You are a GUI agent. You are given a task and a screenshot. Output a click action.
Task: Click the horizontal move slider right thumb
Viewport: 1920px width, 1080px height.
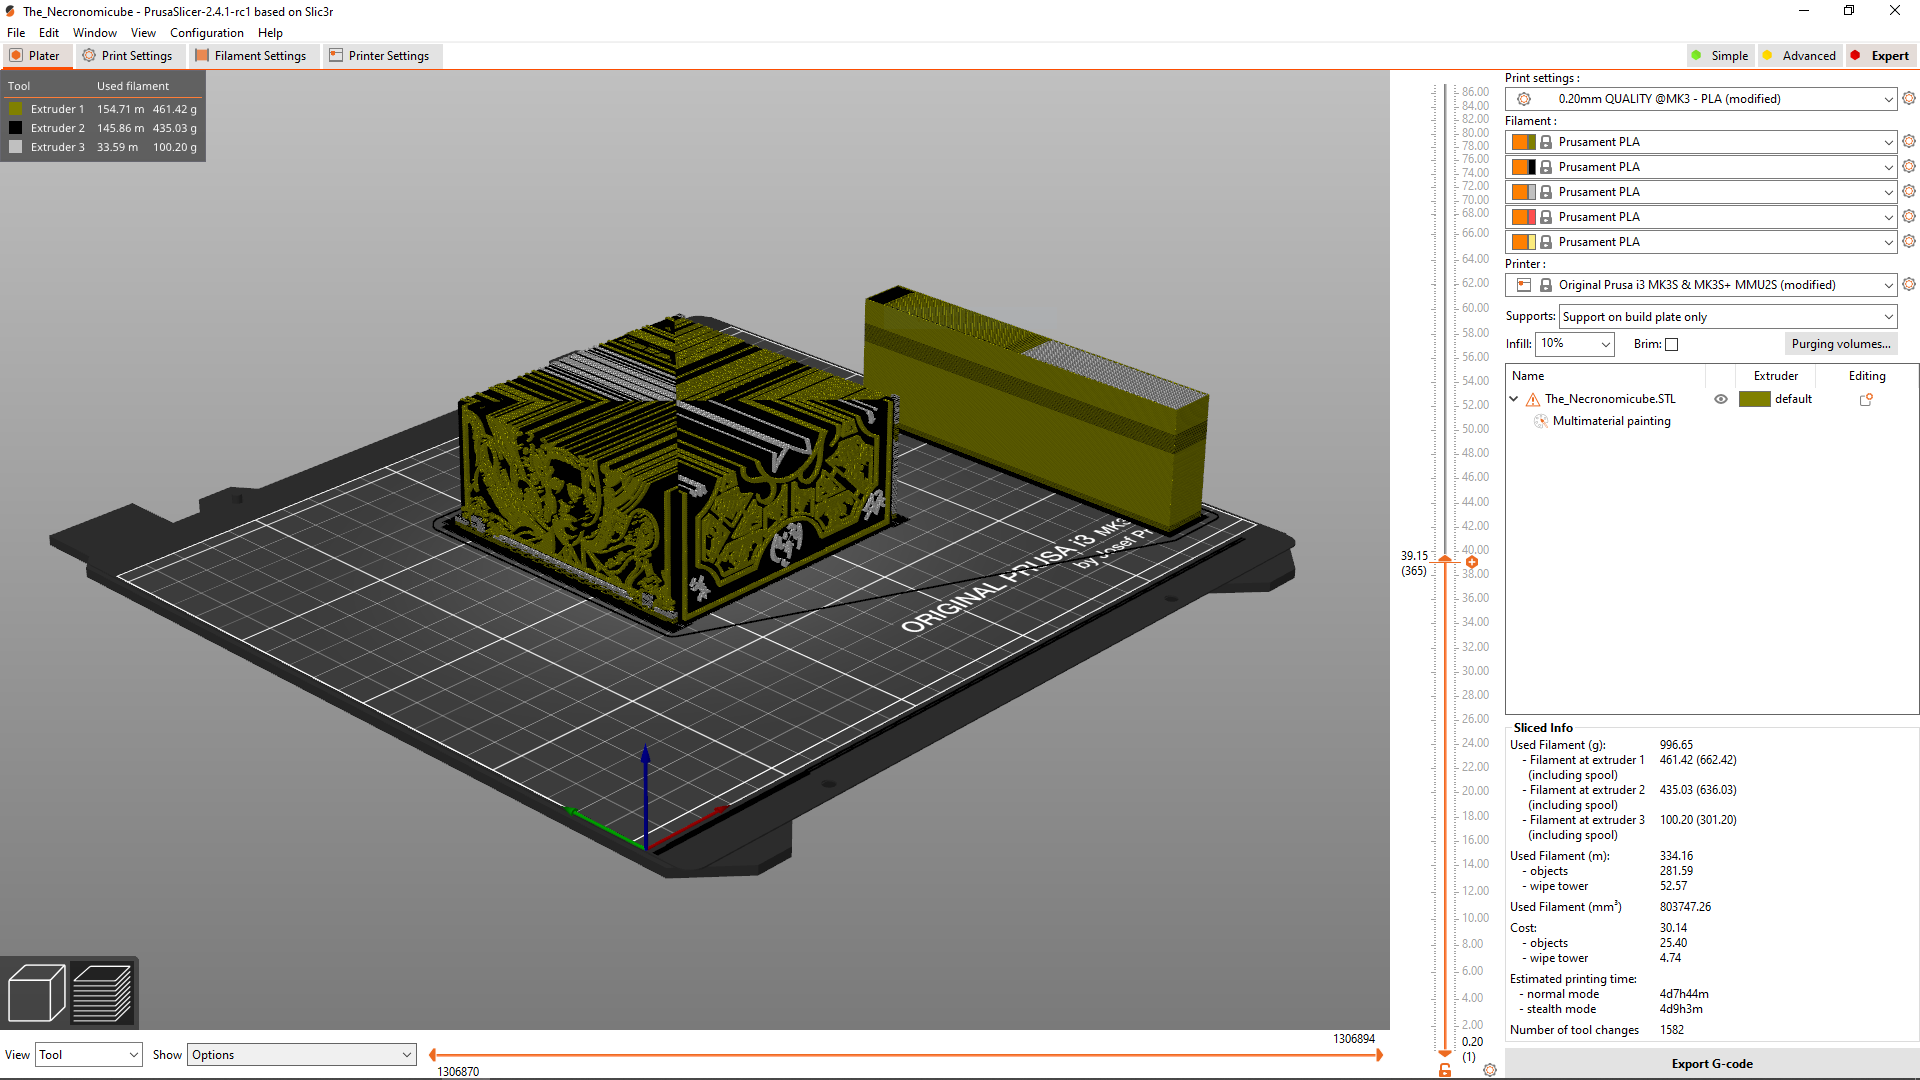click(x=1380, y=1055)
